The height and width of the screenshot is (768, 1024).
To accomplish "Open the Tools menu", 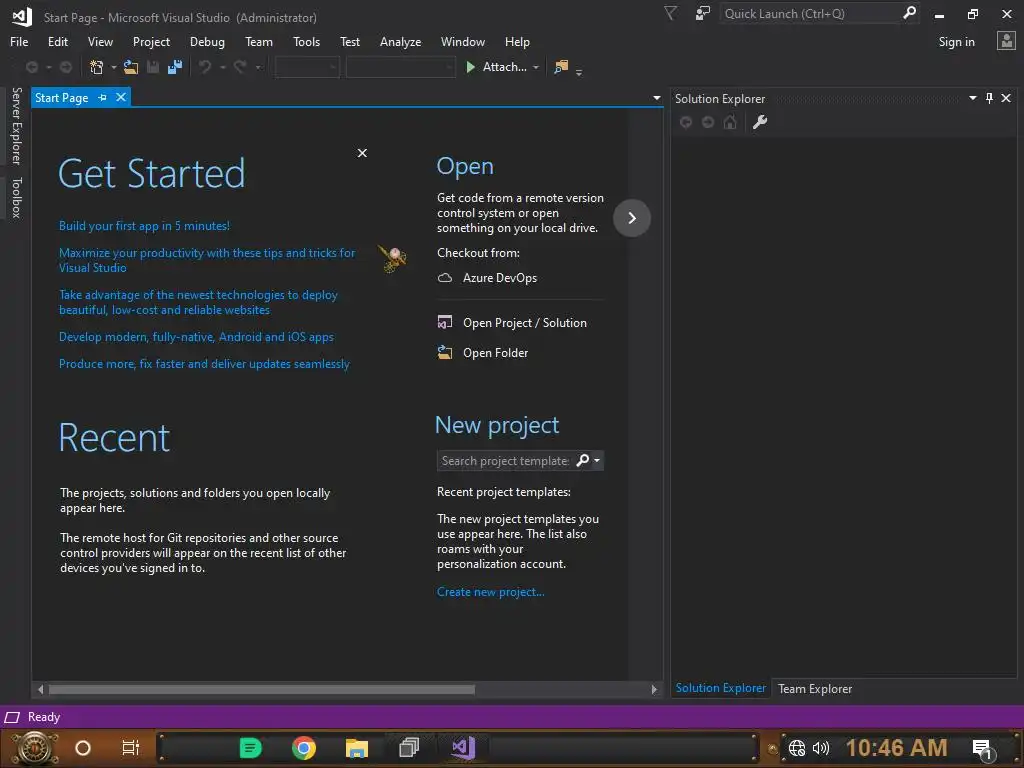I will point(306,42).
